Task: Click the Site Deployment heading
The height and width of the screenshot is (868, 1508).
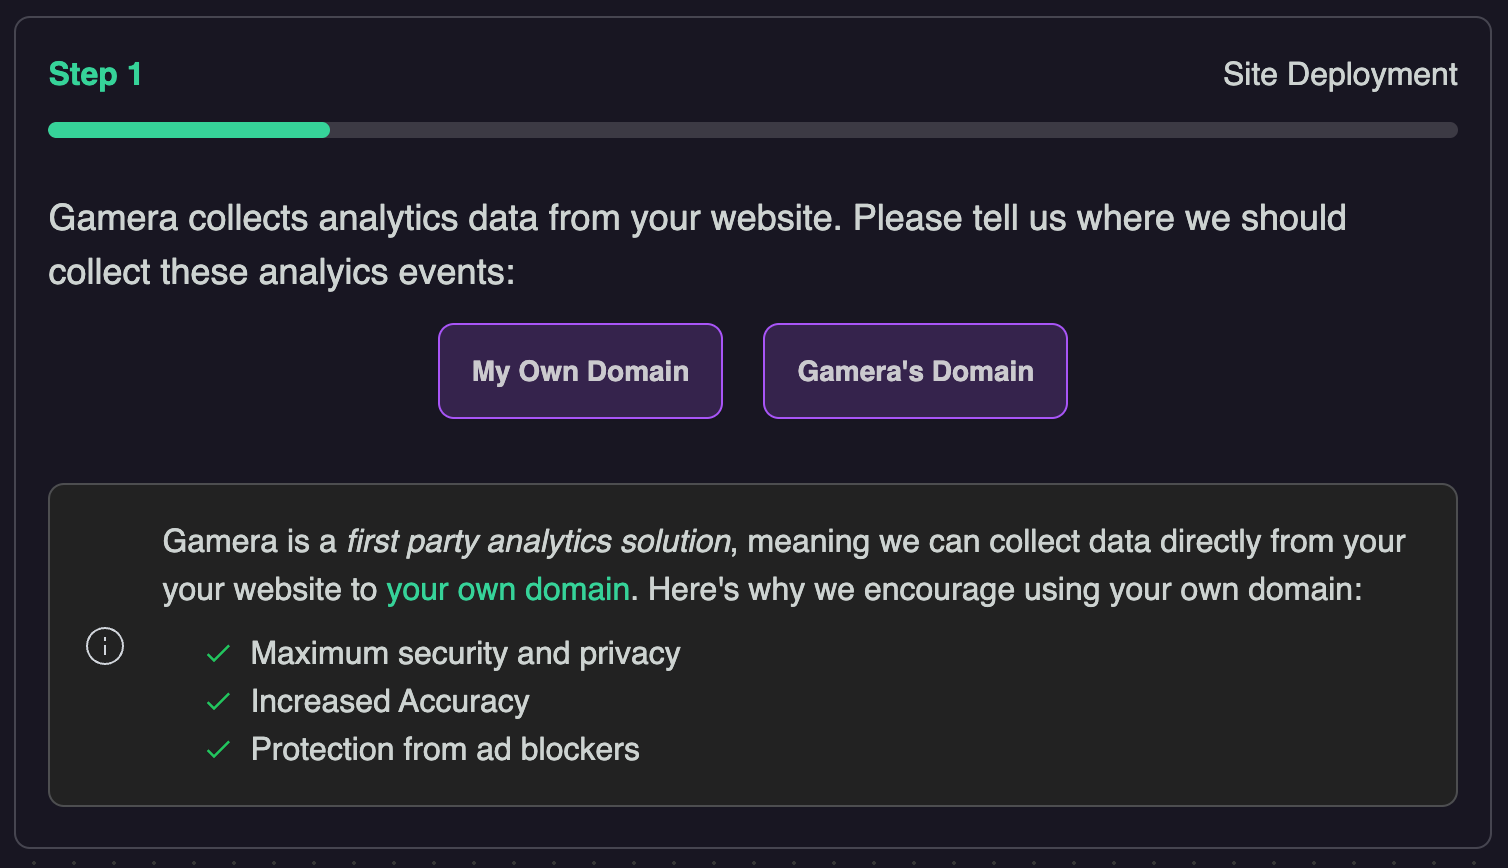Action: (x=1340, y=74)
